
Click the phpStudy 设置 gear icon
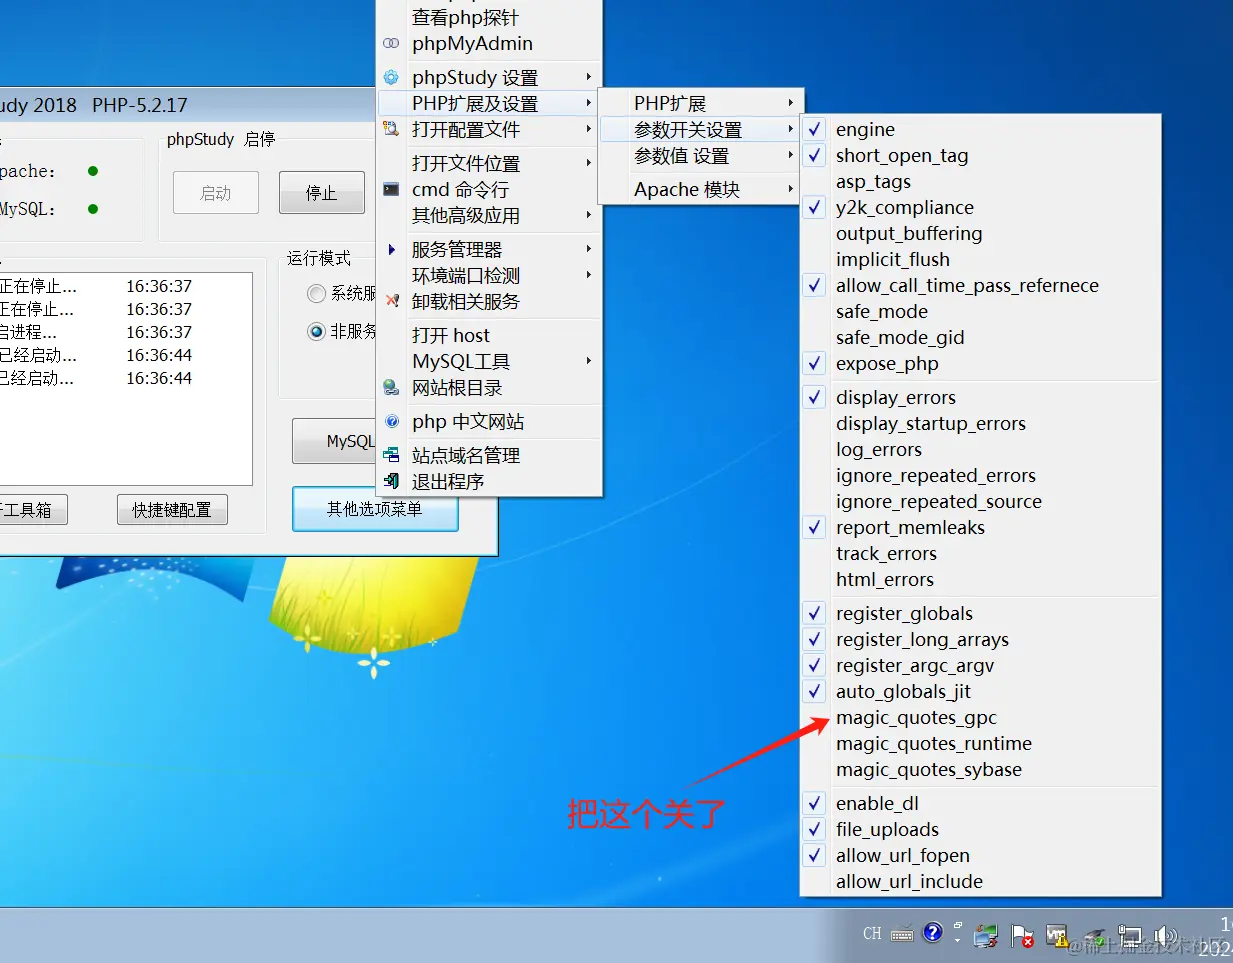(391, 77)
